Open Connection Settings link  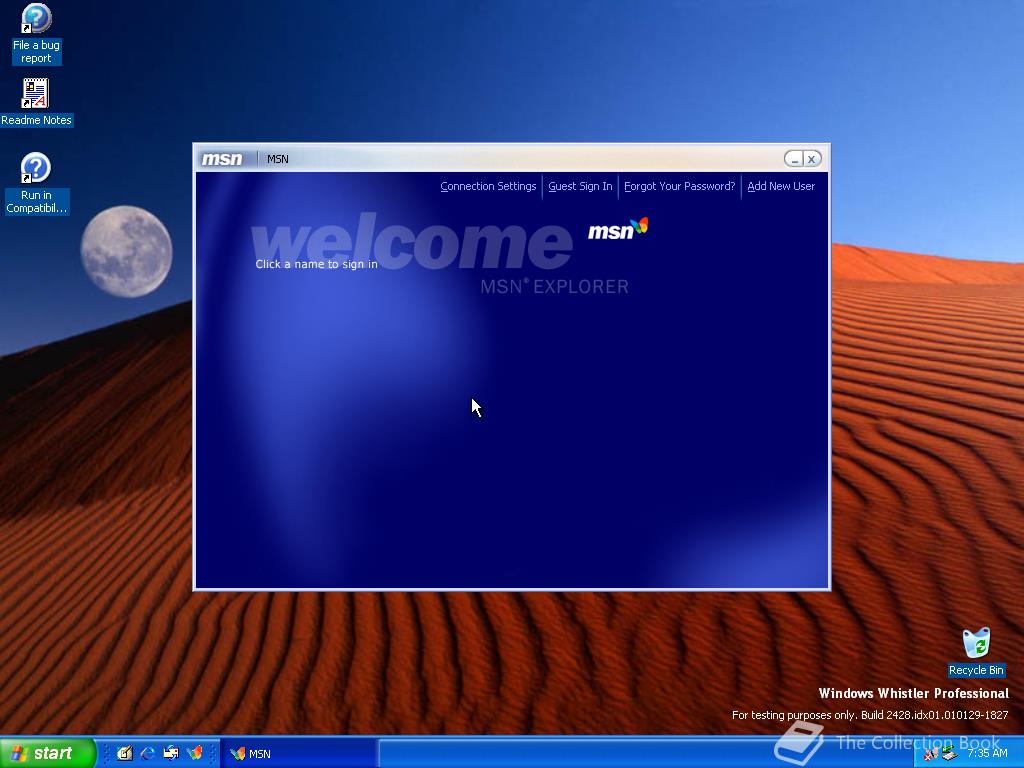click(488, 186)
